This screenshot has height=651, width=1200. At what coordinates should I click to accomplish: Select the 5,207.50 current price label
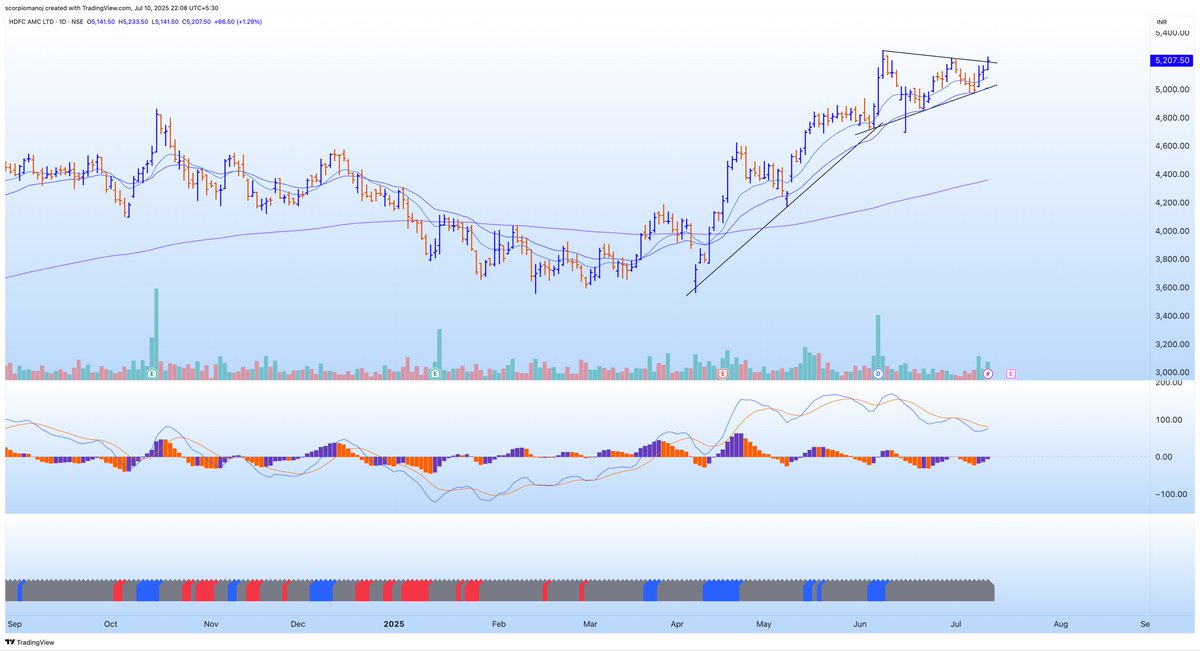click(1172, 60)
